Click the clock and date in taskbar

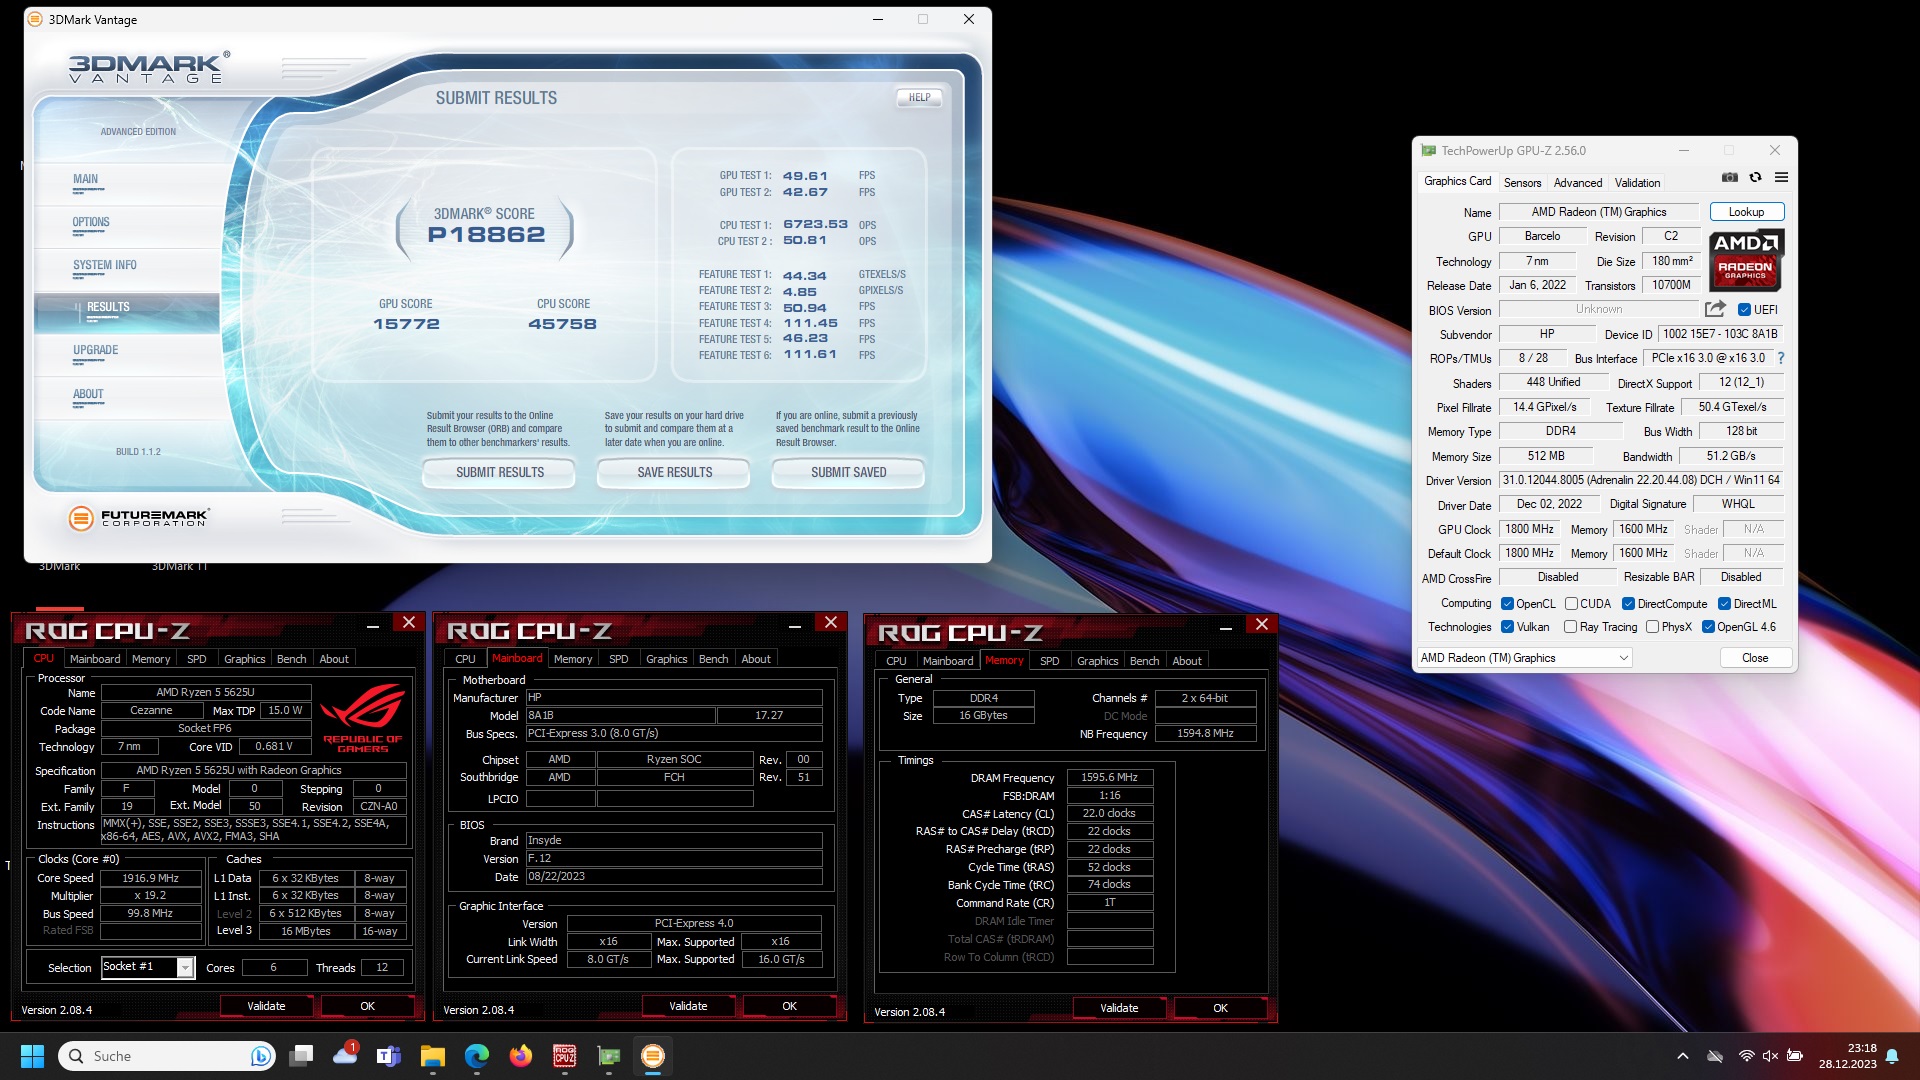point(1847,1056)
